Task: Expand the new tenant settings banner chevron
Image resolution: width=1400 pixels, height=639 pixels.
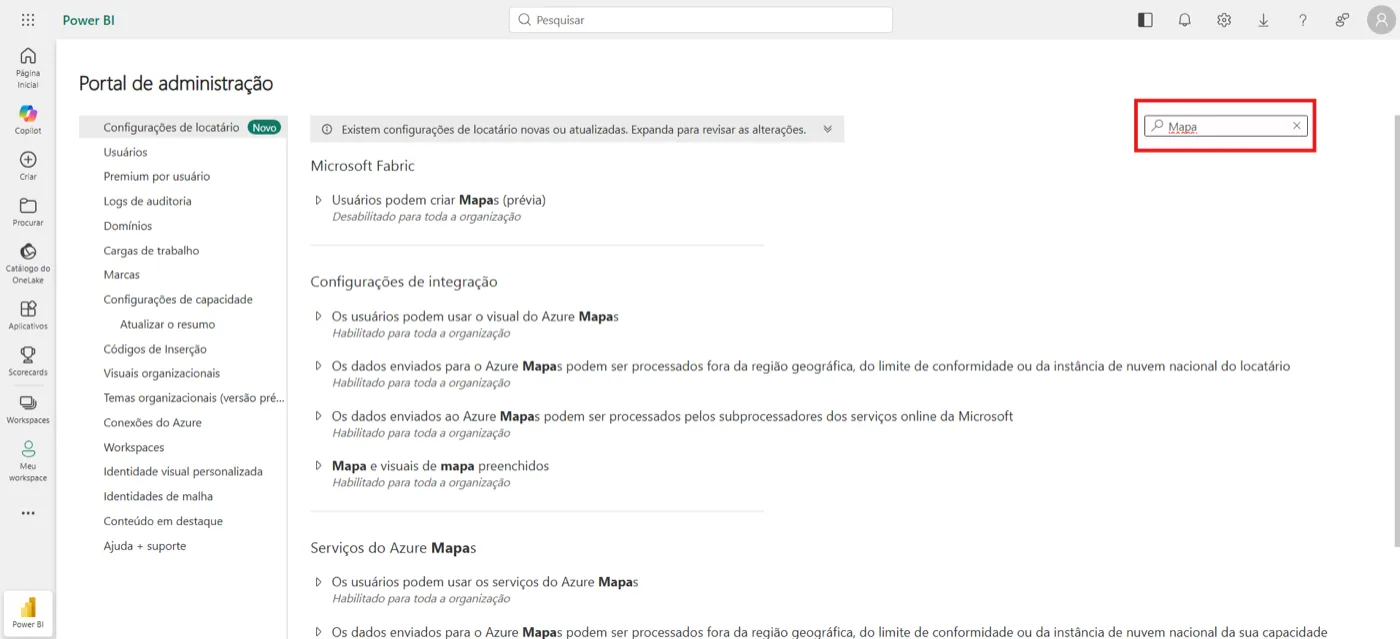Action: (827, 129)
